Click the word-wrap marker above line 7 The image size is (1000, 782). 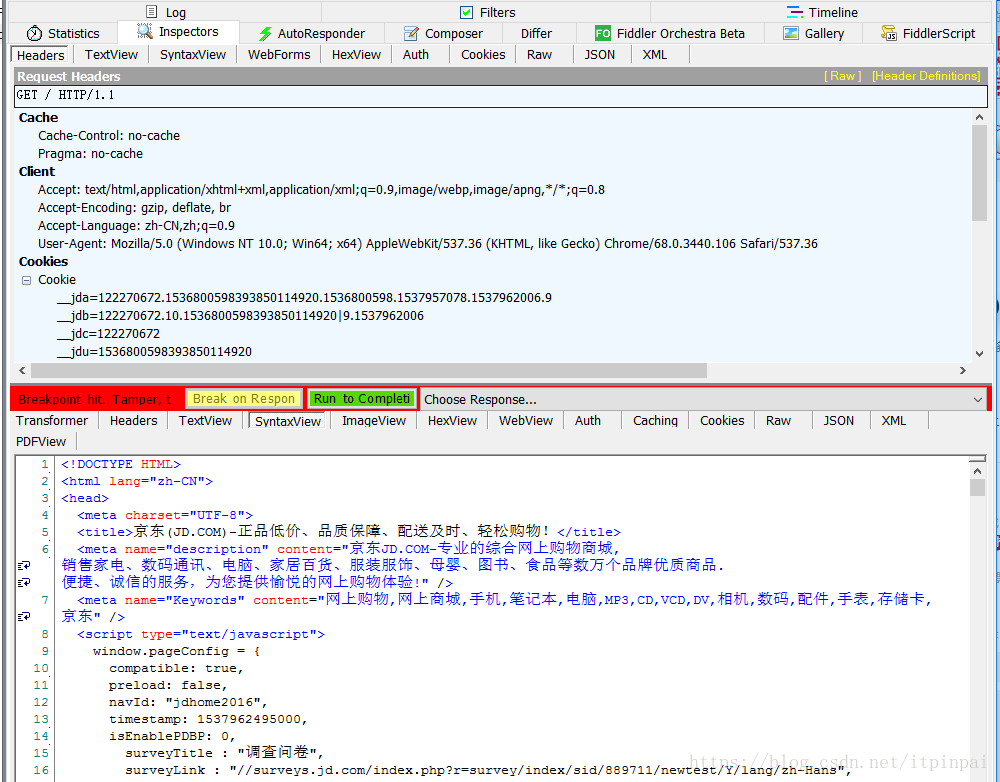24,582
